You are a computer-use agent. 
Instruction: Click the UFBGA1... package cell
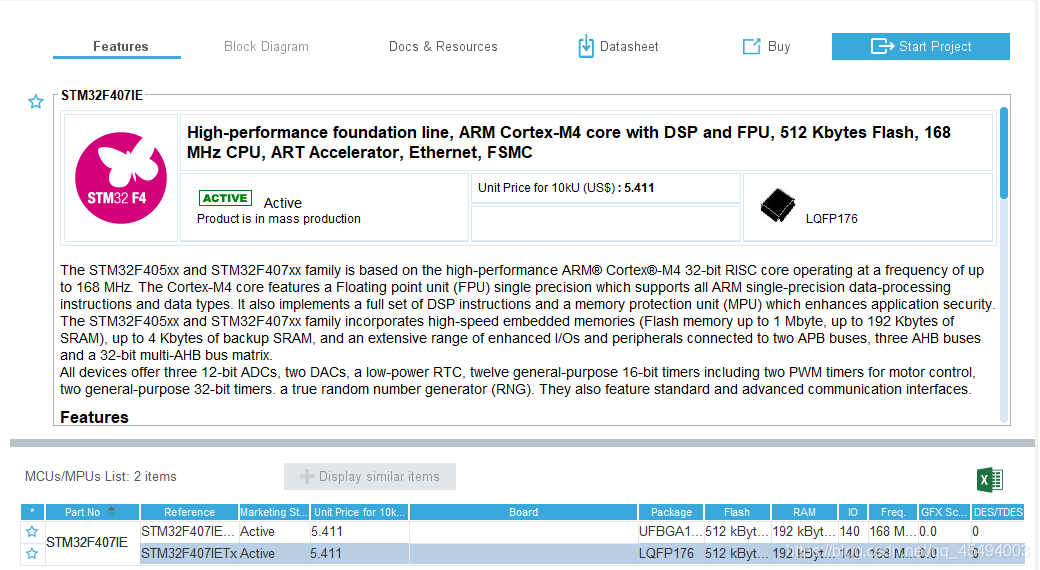[x=671, y=532]
